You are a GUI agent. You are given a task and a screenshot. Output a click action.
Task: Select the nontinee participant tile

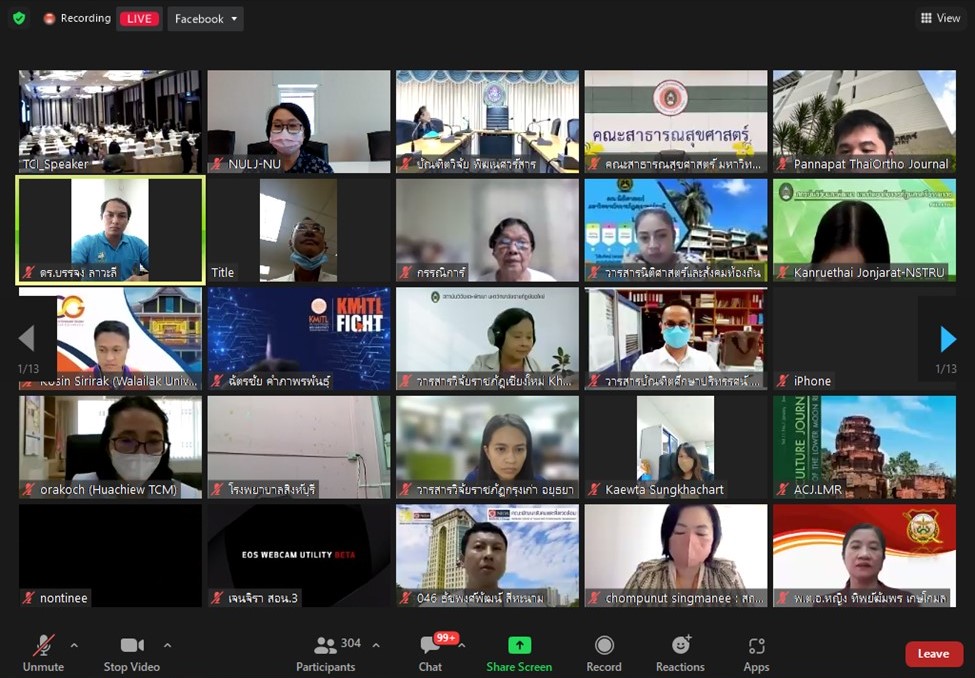110,555
